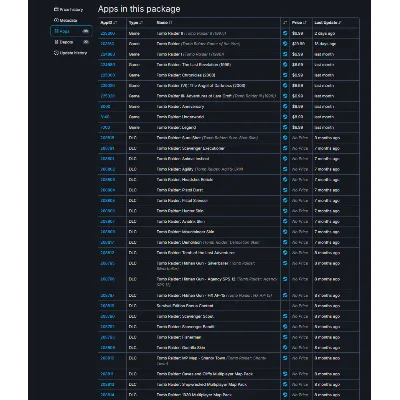
Task: Select the Apps sidebar tab
Action: click(x=71, y=31)
